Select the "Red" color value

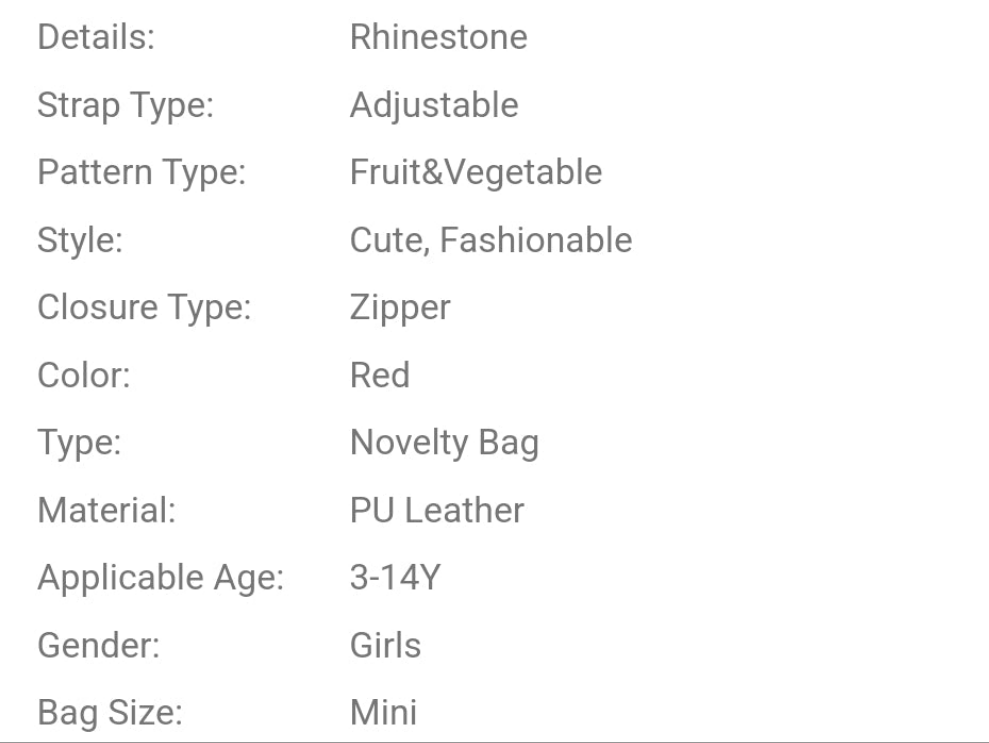pyautogui.click(x=380, y=376)
